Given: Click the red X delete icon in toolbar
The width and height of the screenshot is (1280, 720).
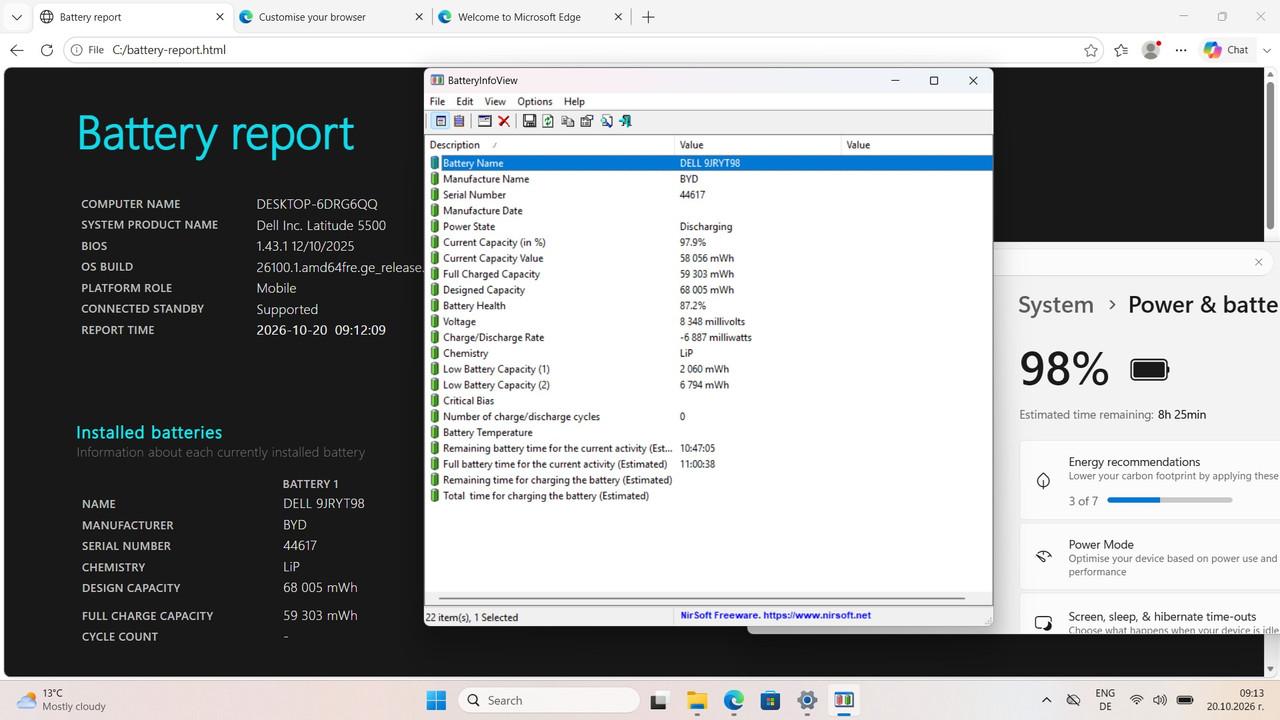Looking at the screenshot, I should (x=504, y=121).
